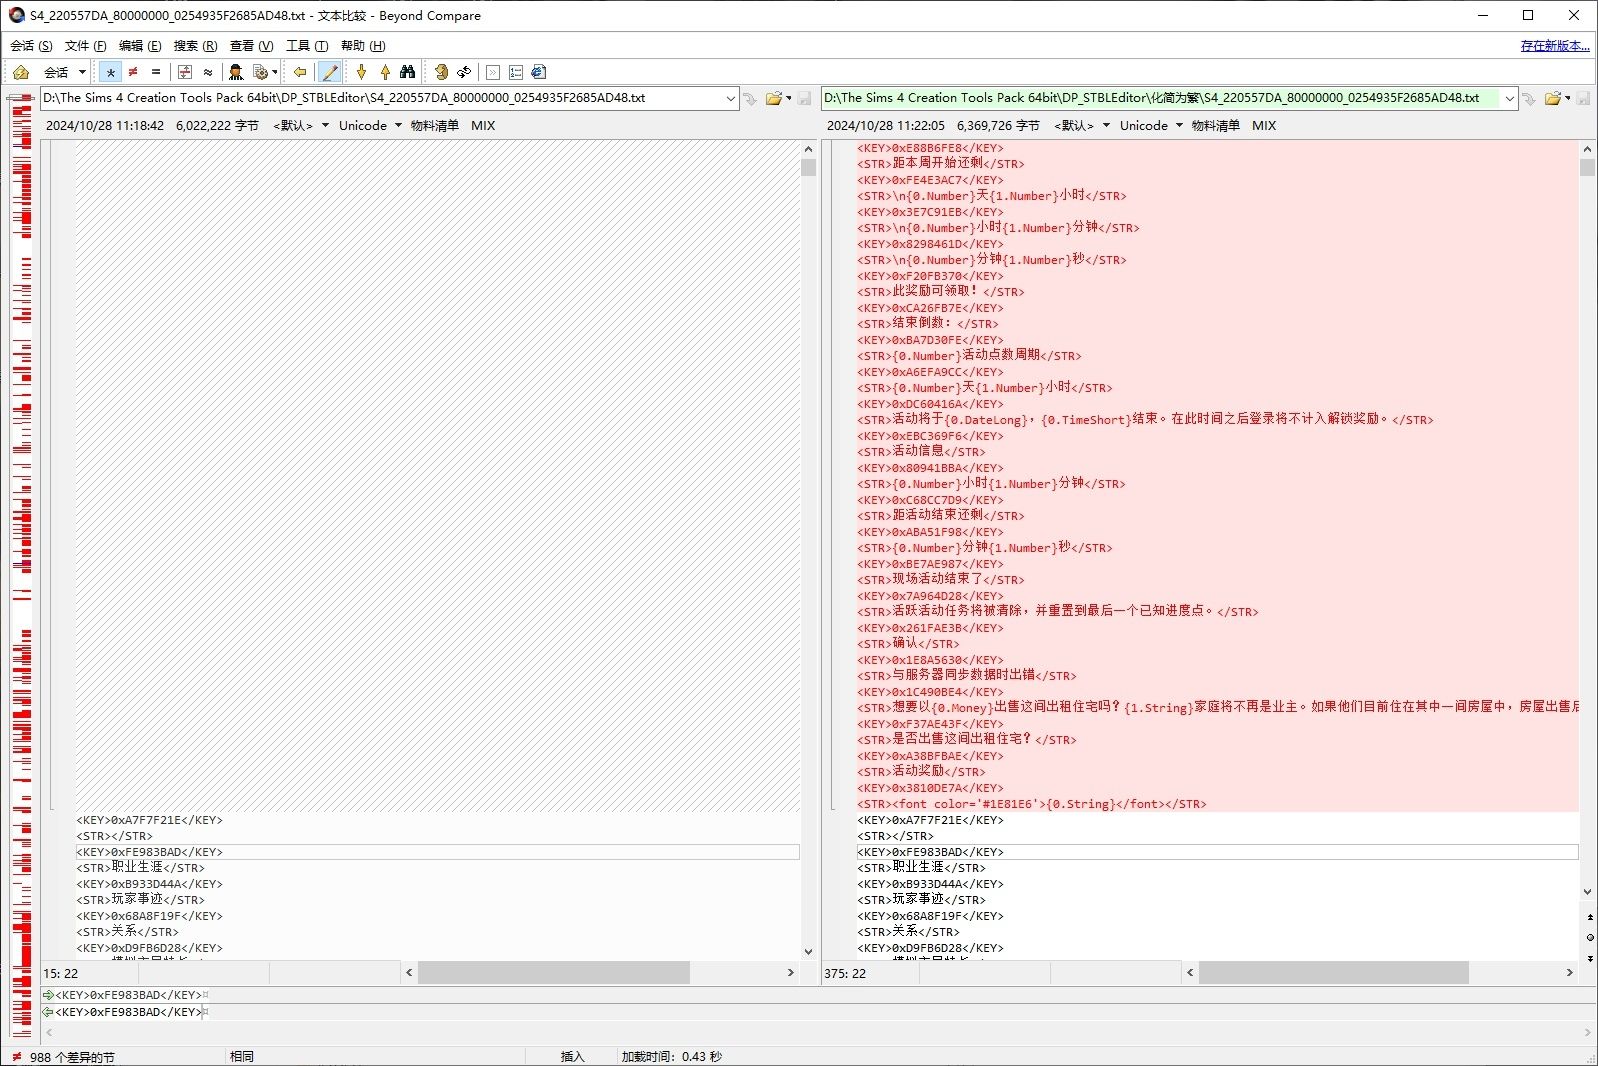Click right-pane line <STR>确认</STR>
Viewport: 1598px width, 1066px height.
(908, 644)
